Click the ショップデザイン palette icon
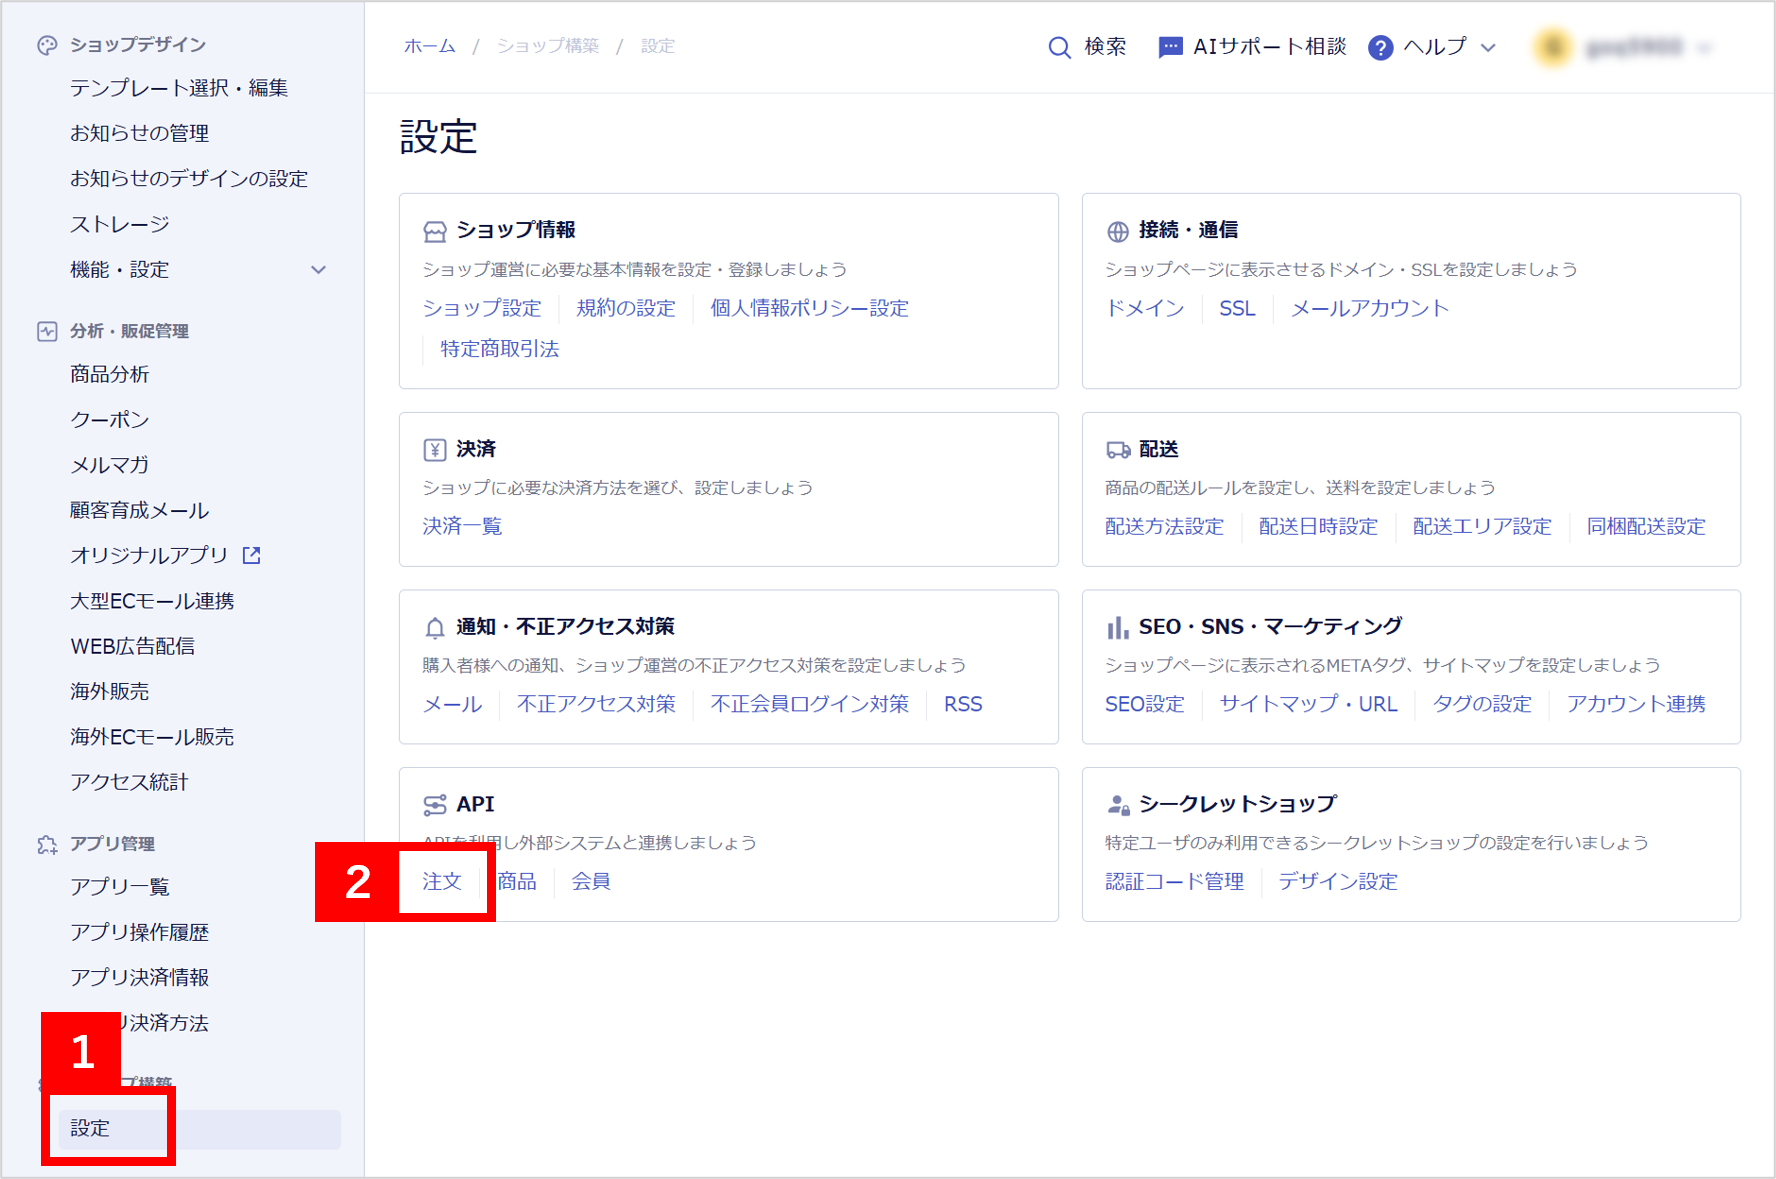1776x1179 pixels. pos(47,45)
